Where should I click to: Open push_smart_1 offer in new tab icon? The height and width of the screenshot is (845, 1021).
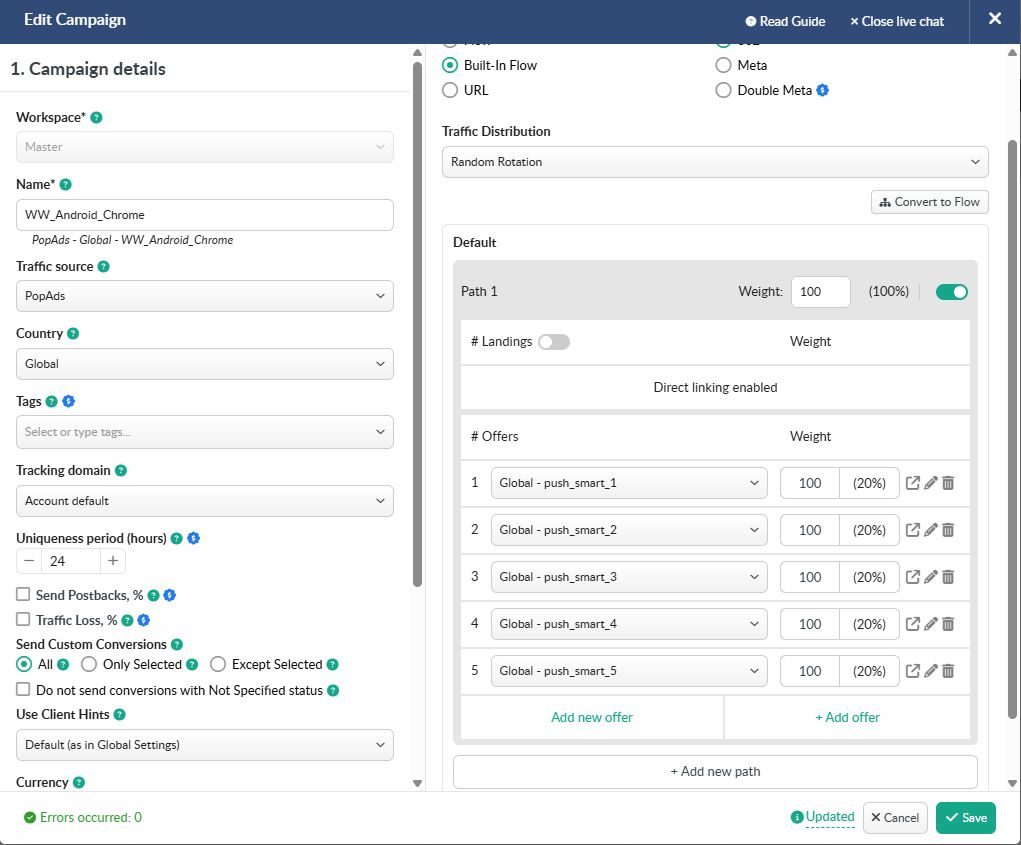[913, 483]
